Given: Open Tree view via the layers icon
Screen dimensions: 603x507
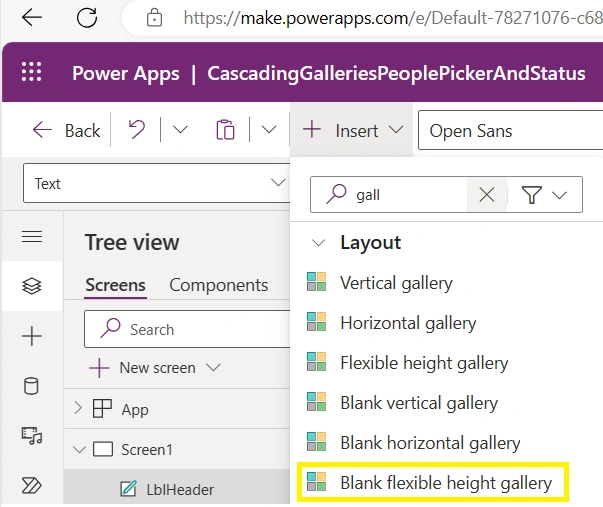Looking at the screenshot, I should (x=32, y=286).
